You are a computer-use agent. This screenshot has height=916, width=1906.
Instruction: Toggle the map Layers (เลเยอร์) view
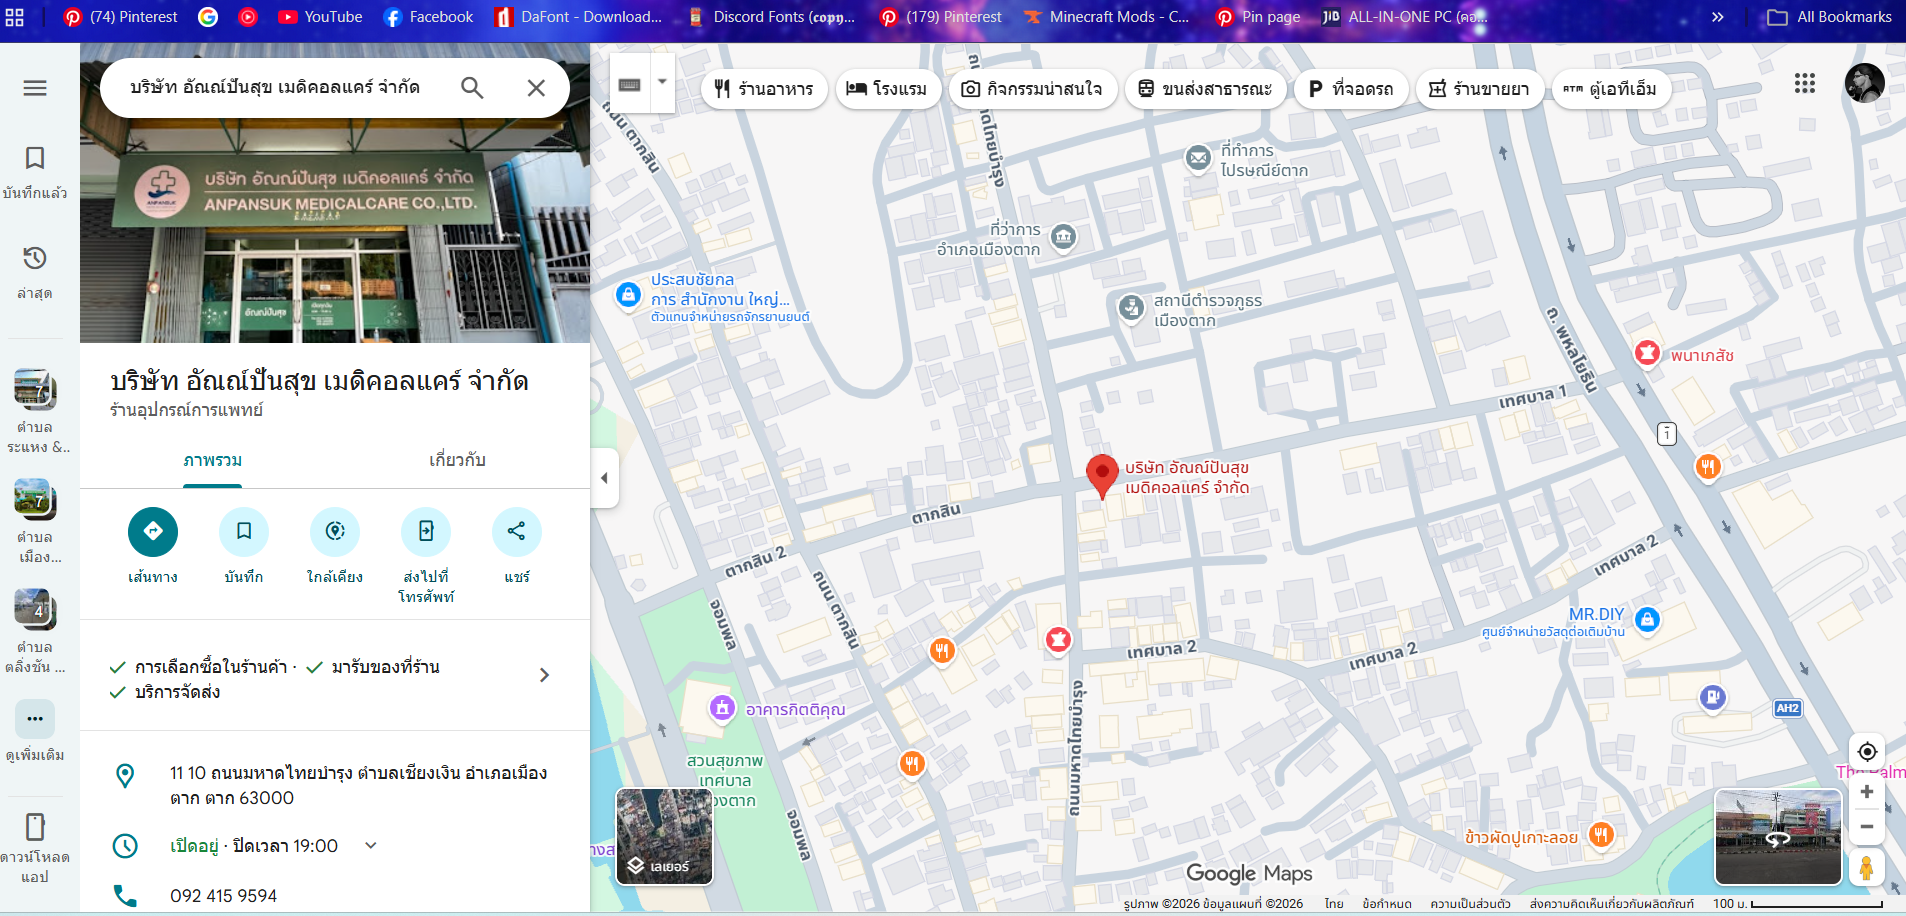click(664, 836)
